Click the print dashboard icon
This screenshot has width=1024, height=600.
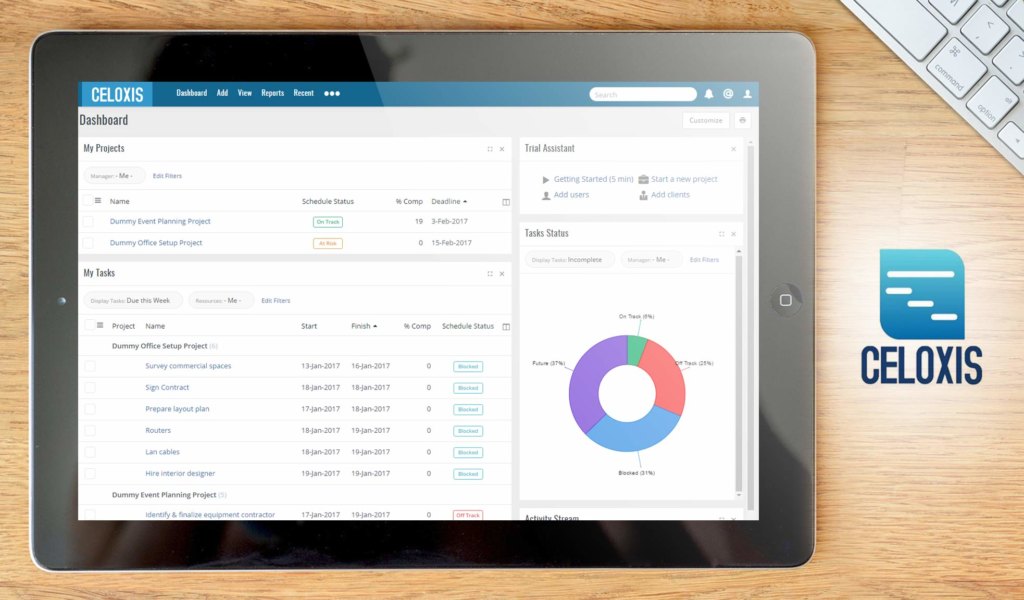coord(742,120)
